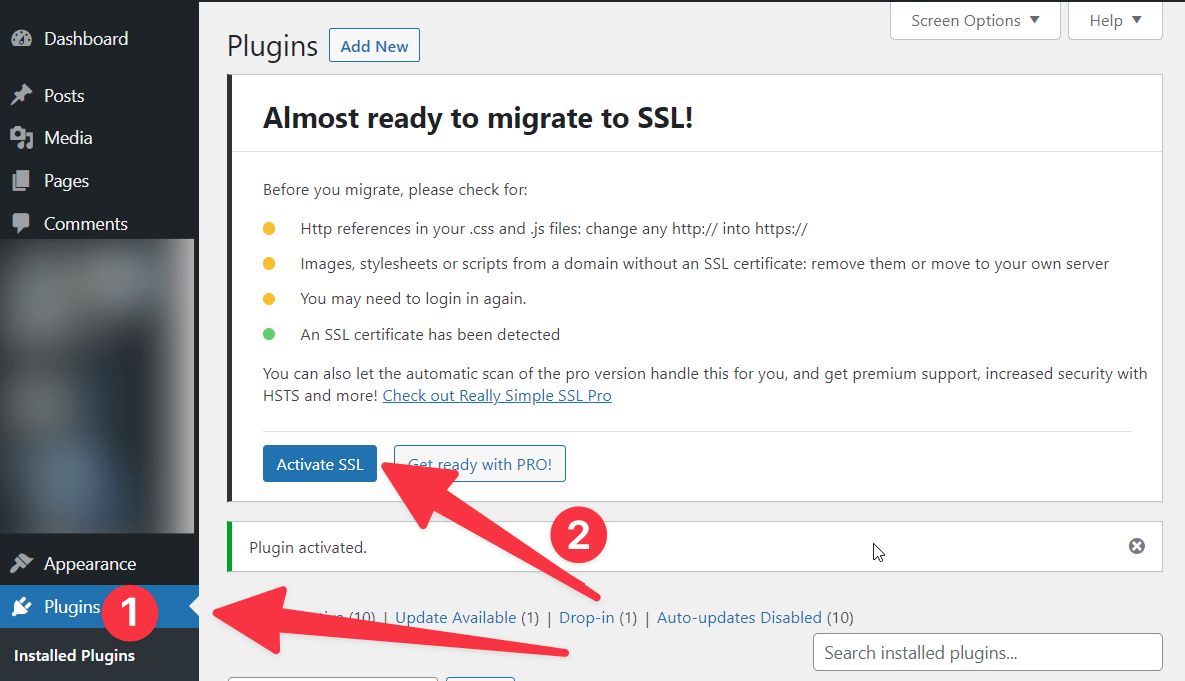Click the Media library icon

click(22, 138)
